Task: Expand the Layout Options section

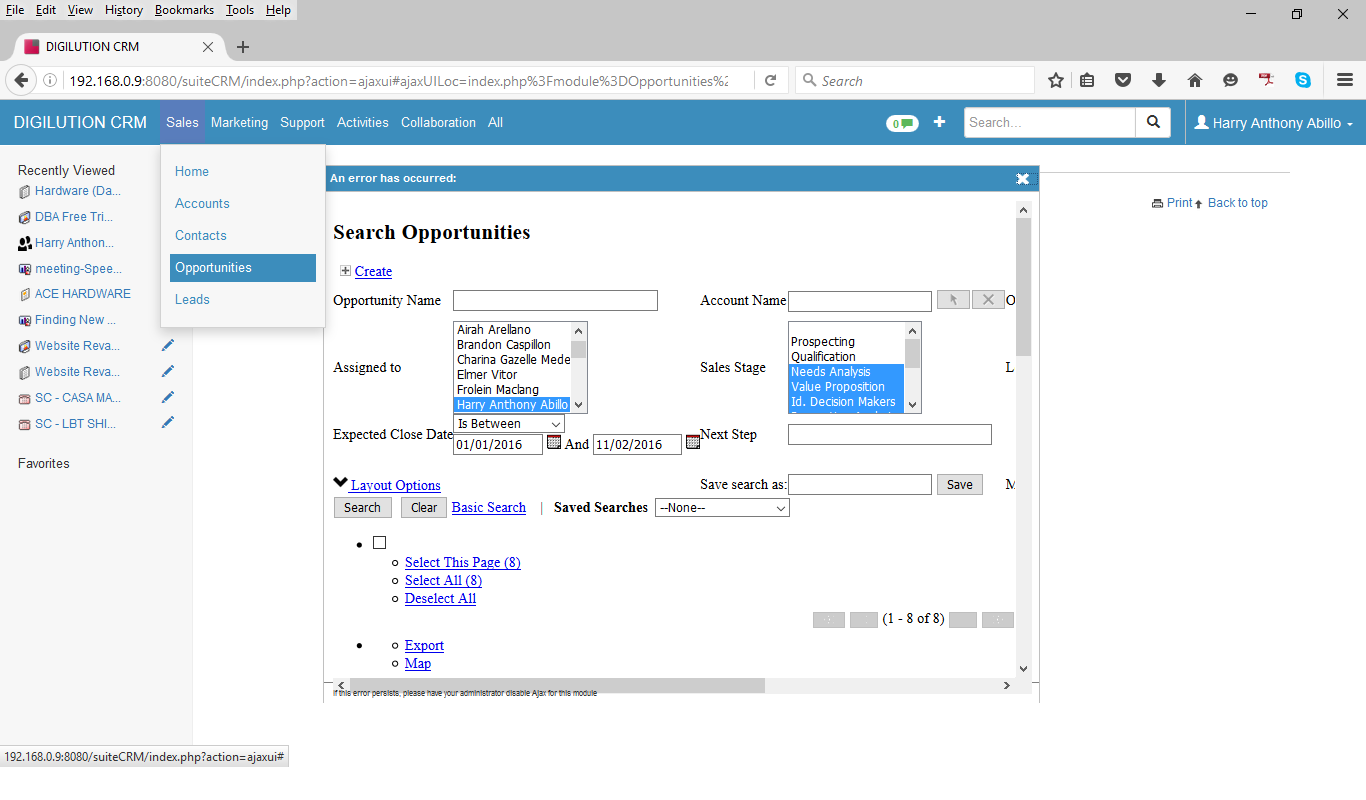Action: pos(395,485)
